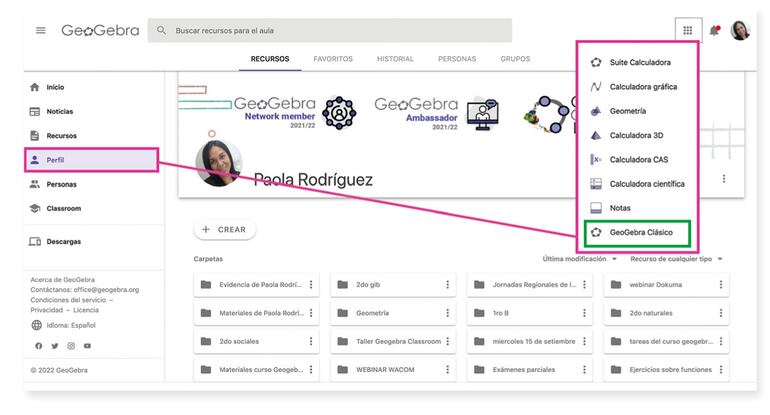Image resolution: width=770 pixels, height=415 pixels.
Task: Launch Calculadora científica app
Action: click(637, 184)
